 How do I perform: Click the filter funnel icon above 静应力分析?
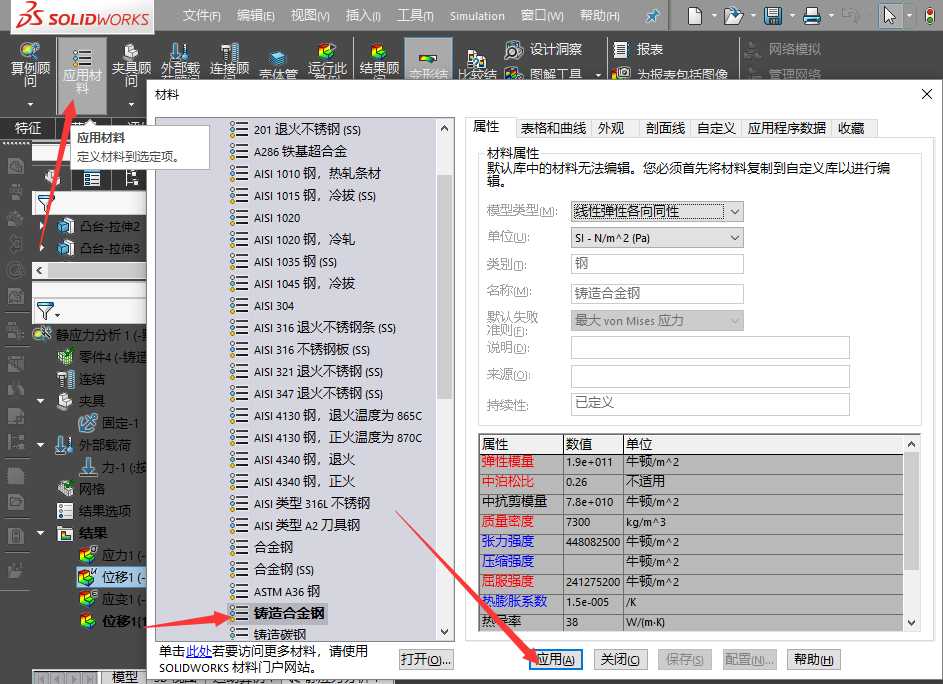point(46,312)
